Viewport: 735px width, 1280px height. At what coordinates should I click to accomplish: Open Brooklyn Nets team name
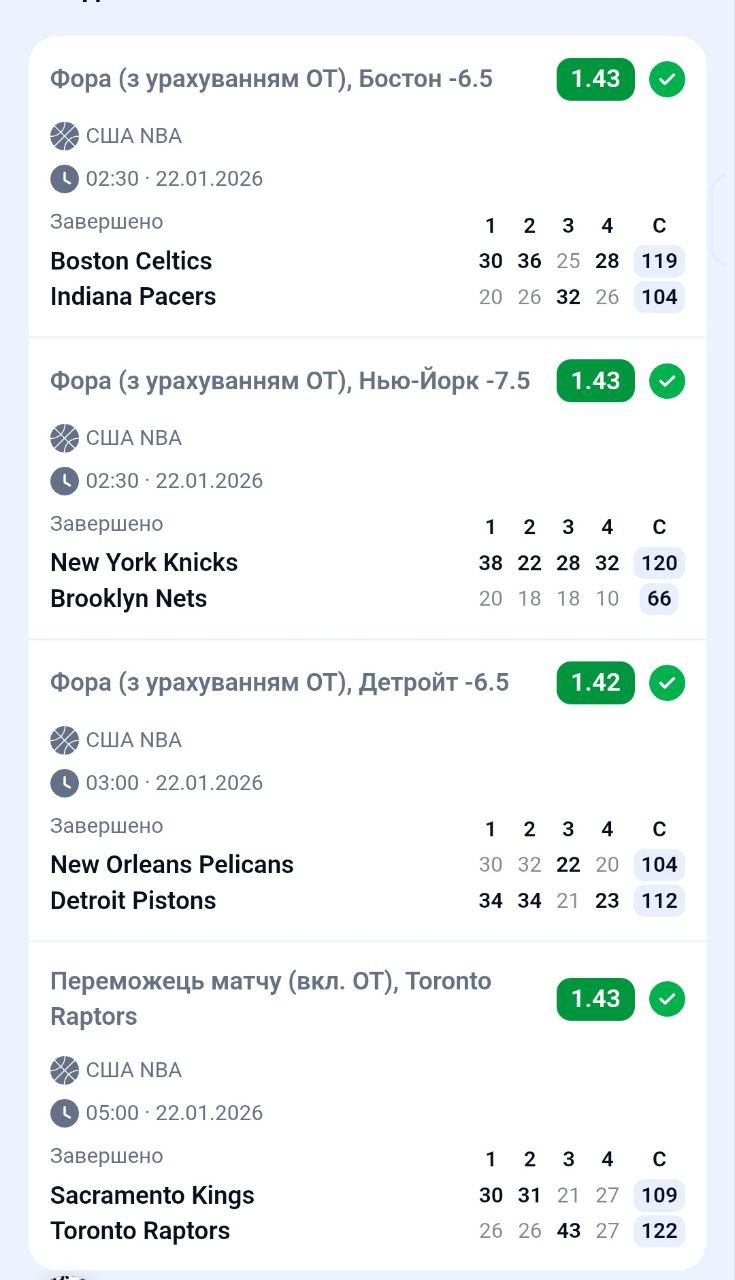point(128,599)
